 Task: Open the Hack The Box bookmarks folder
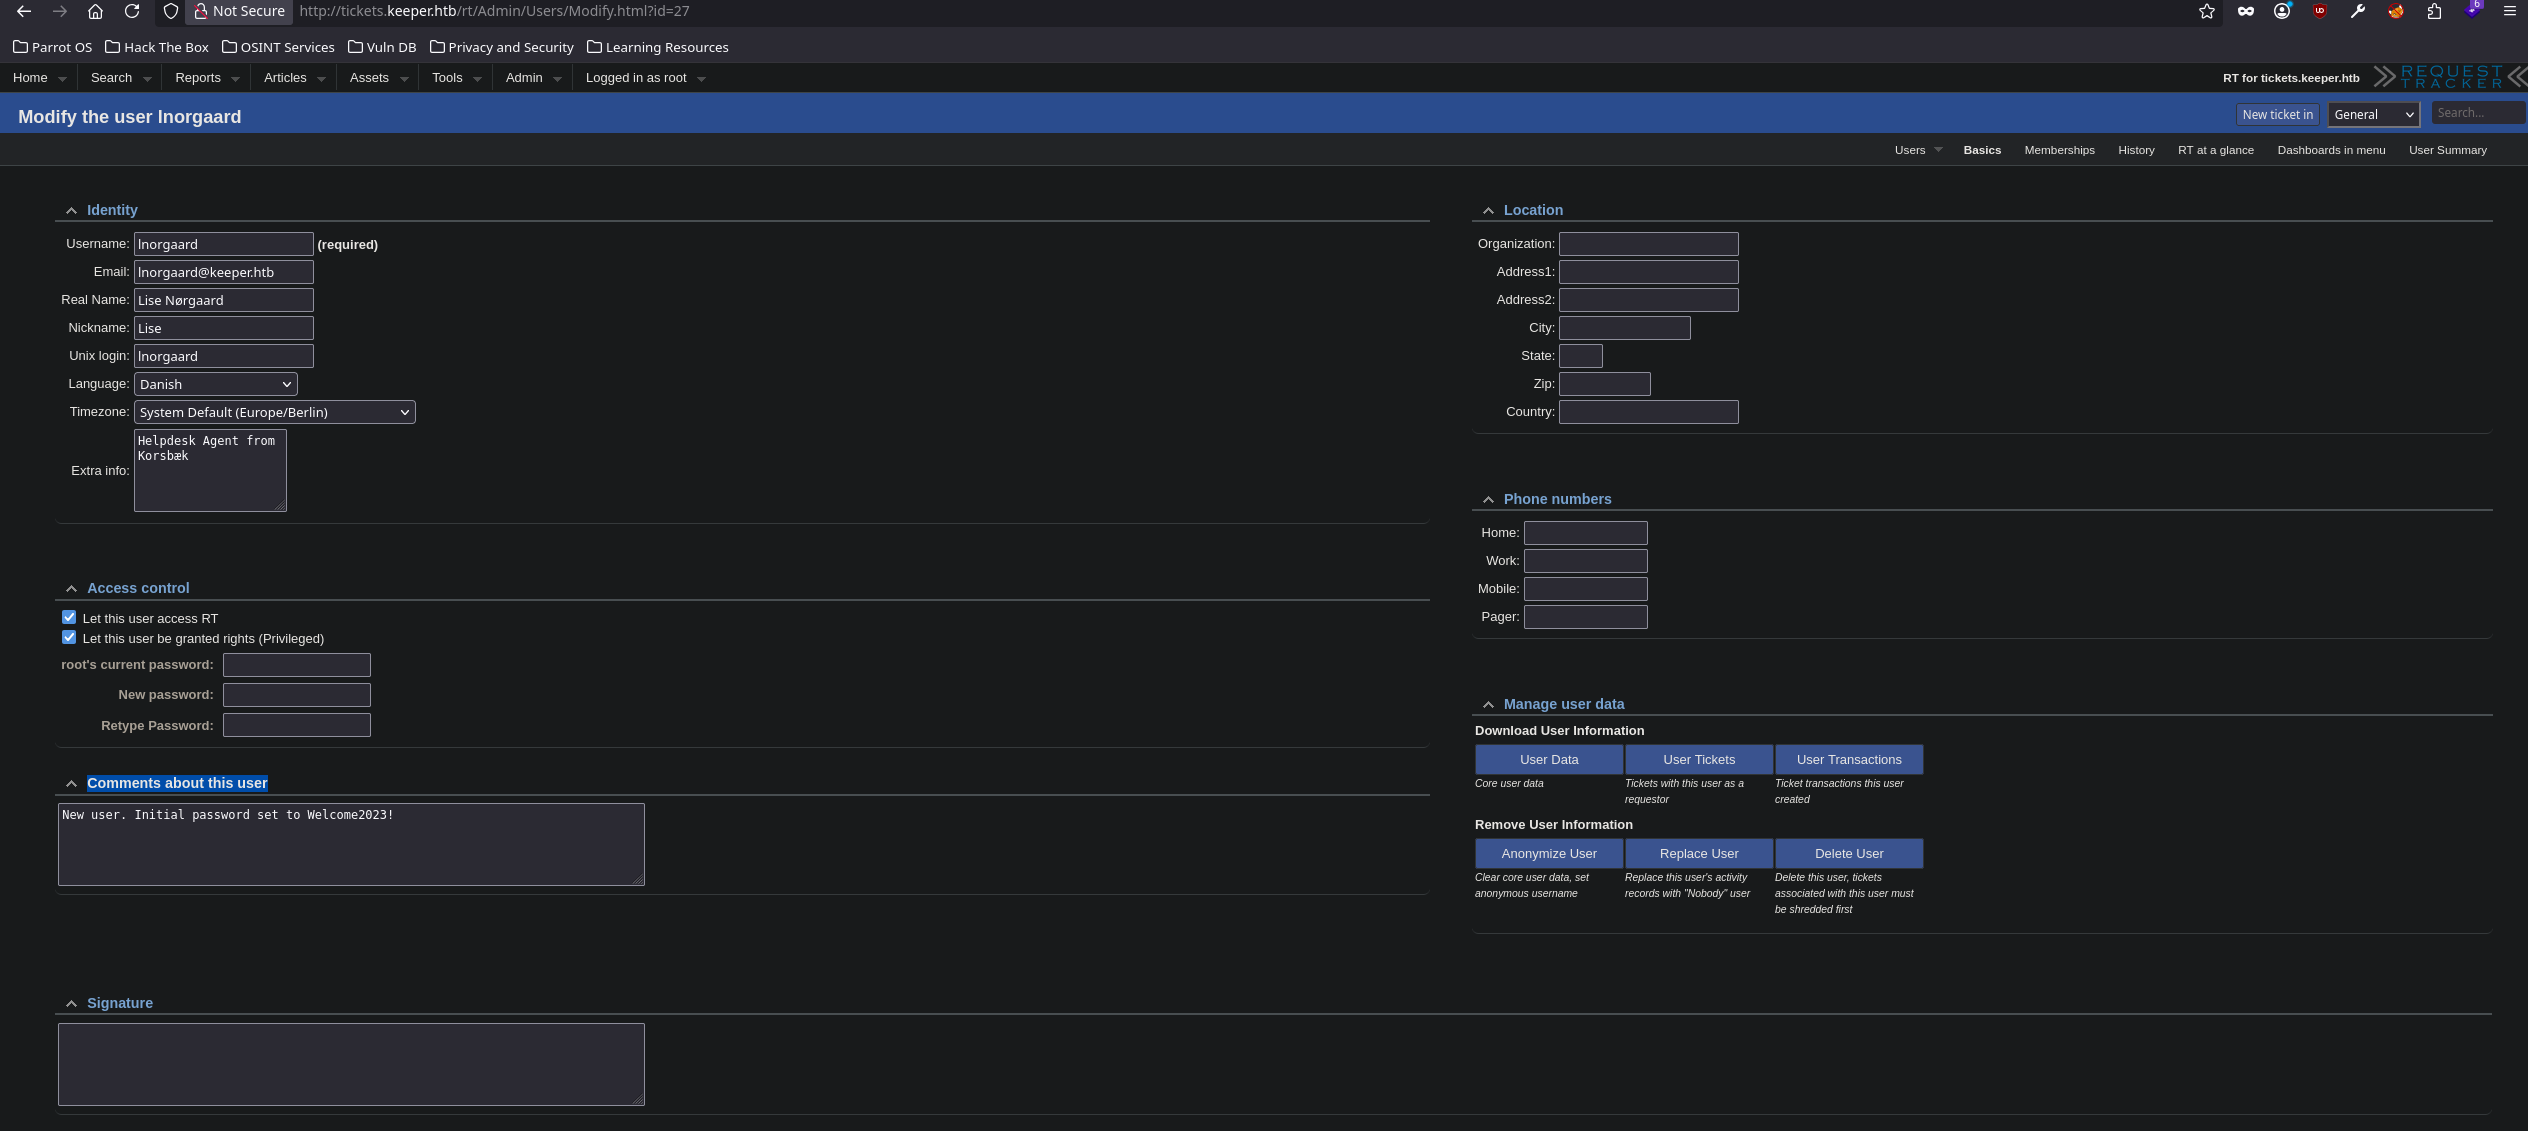(x=157, y=47)
